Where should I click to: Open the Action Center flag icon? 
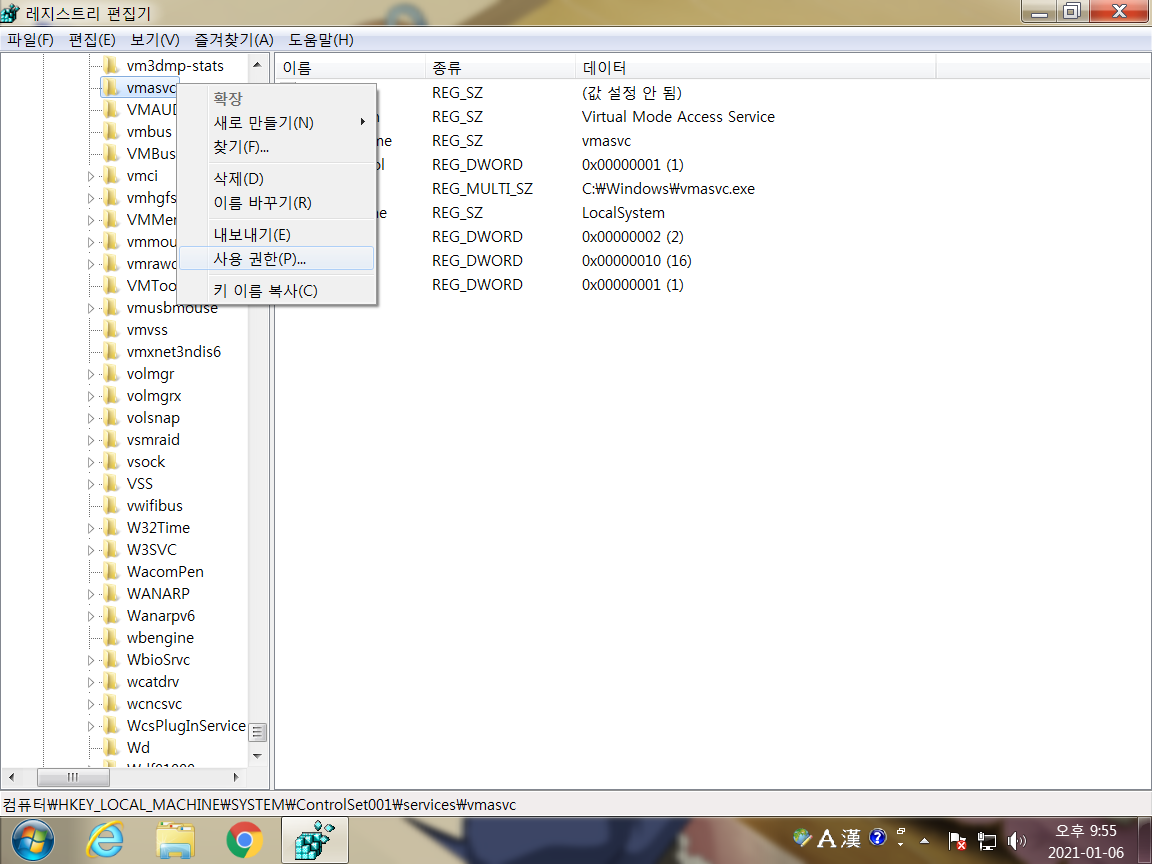point(957,840)
